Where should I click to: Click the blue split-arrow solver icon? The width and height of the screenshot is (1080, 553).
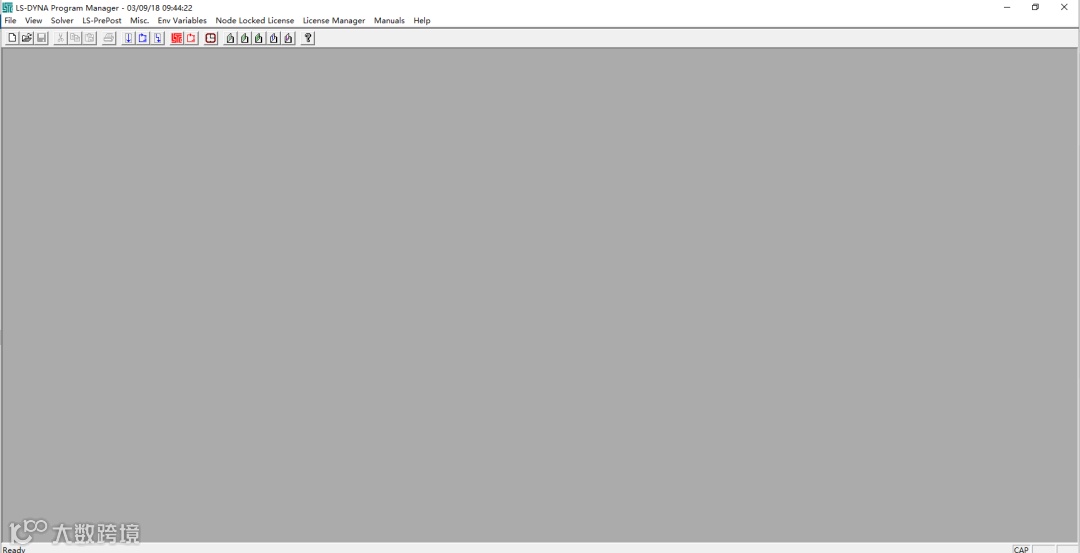tap(158, 38)
